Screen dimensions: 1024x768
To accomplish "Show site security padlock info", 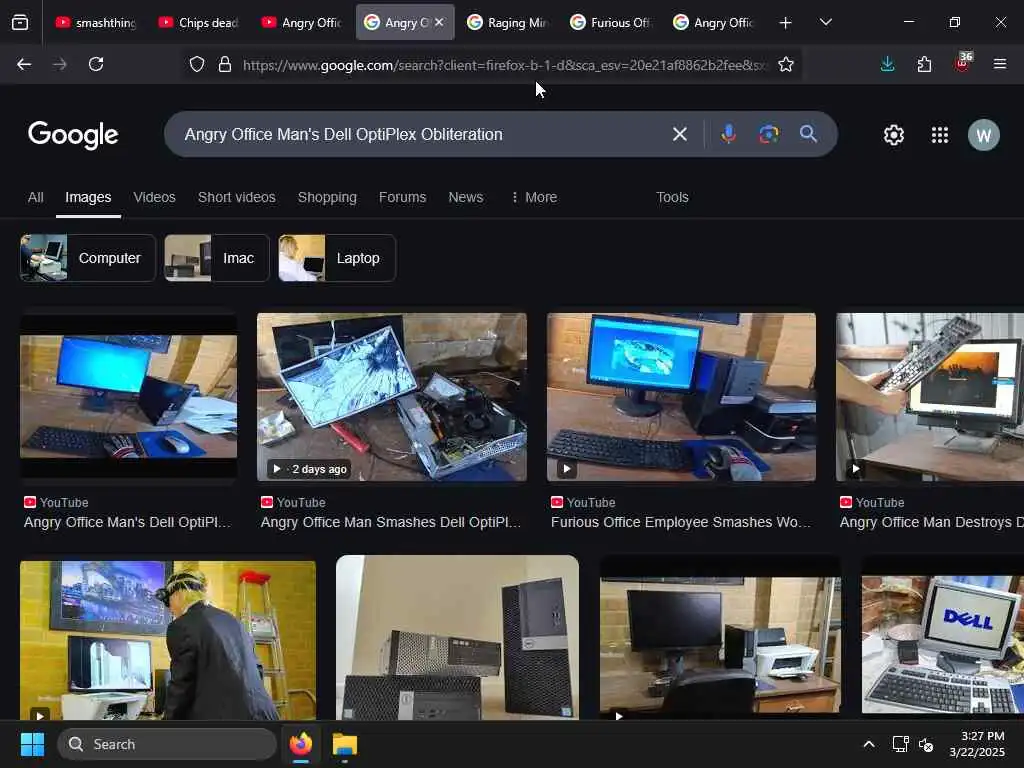I will [x=225, y=64].
